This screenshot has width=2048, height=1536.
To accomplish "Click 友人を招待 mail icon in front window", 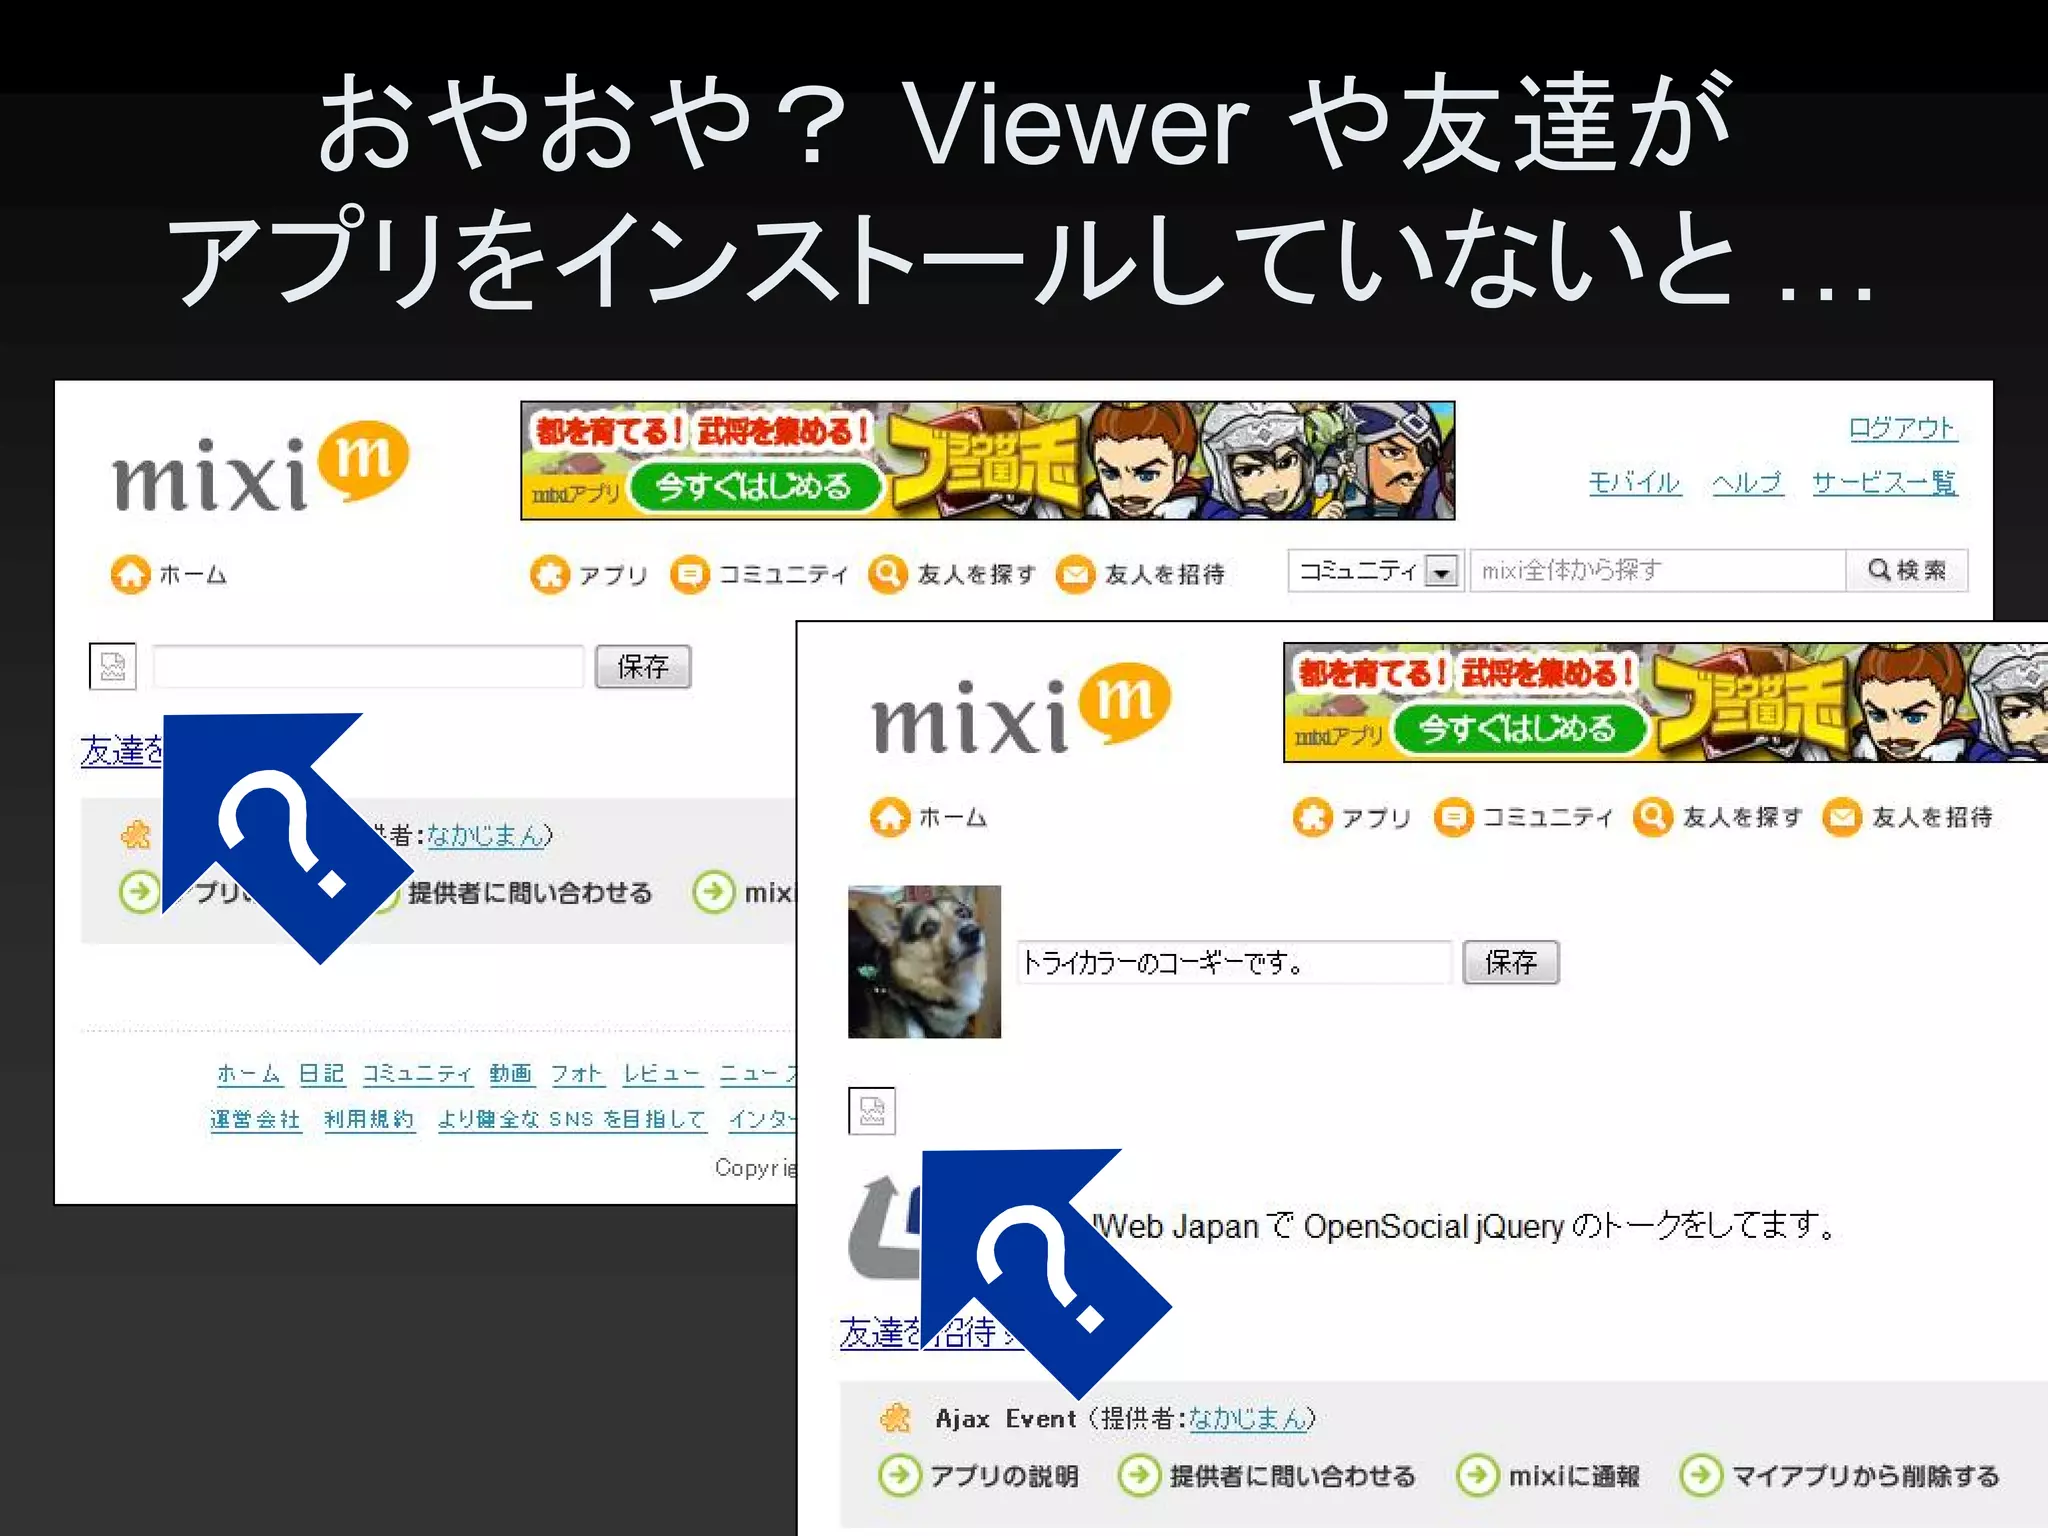I will [x=1842, y=817].
